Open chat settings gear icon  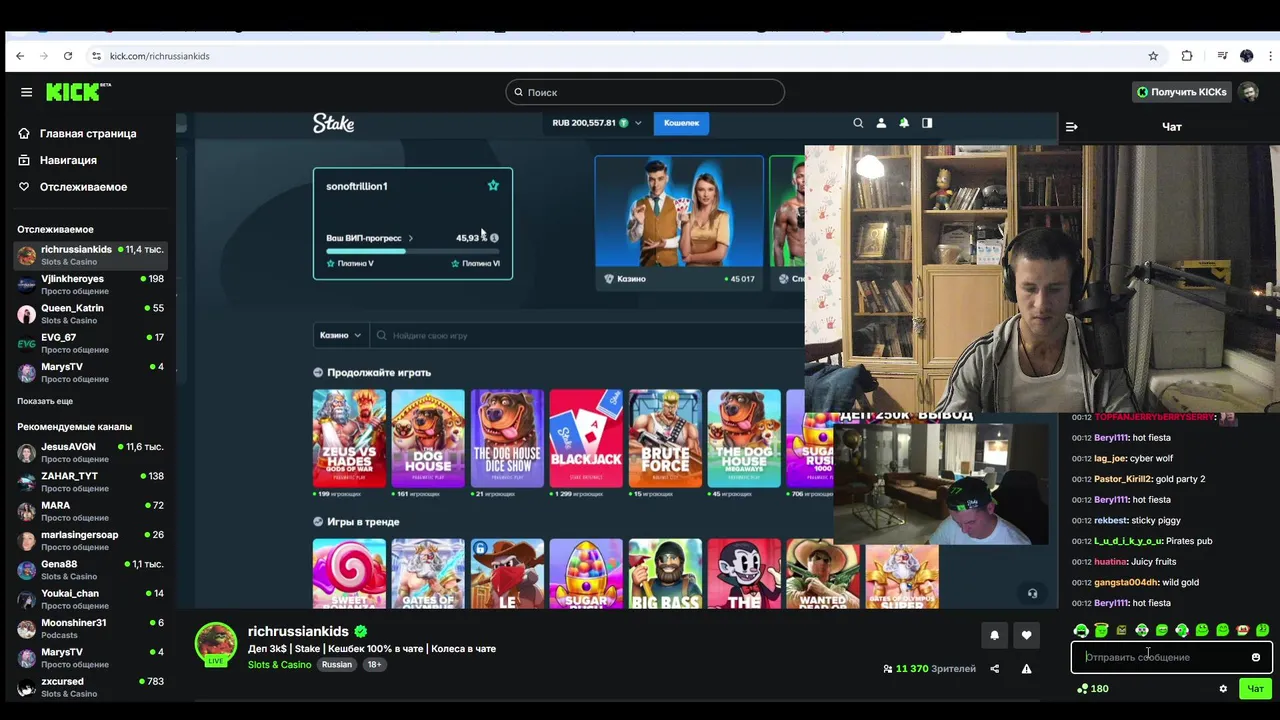(x=1223, y=689)
